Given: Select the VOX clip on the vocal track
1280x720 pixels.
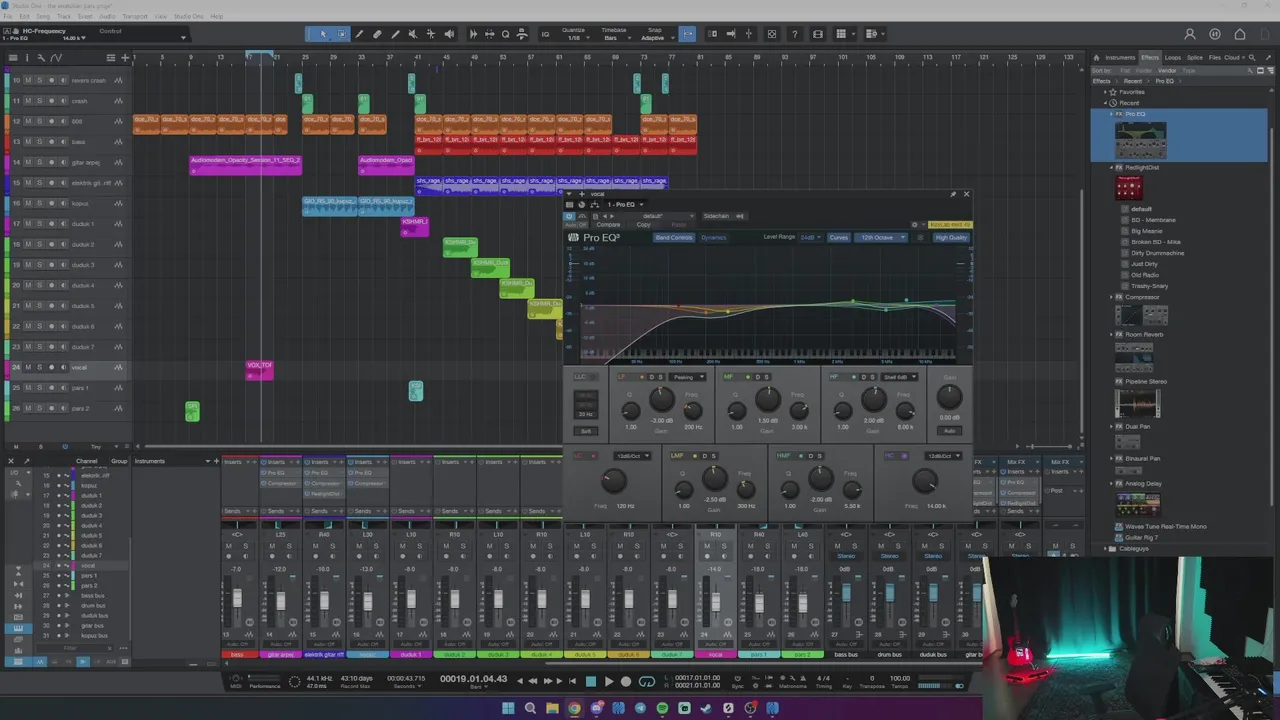Looking at the screenshot, I should pyautogui.click(x=259, y=369).
